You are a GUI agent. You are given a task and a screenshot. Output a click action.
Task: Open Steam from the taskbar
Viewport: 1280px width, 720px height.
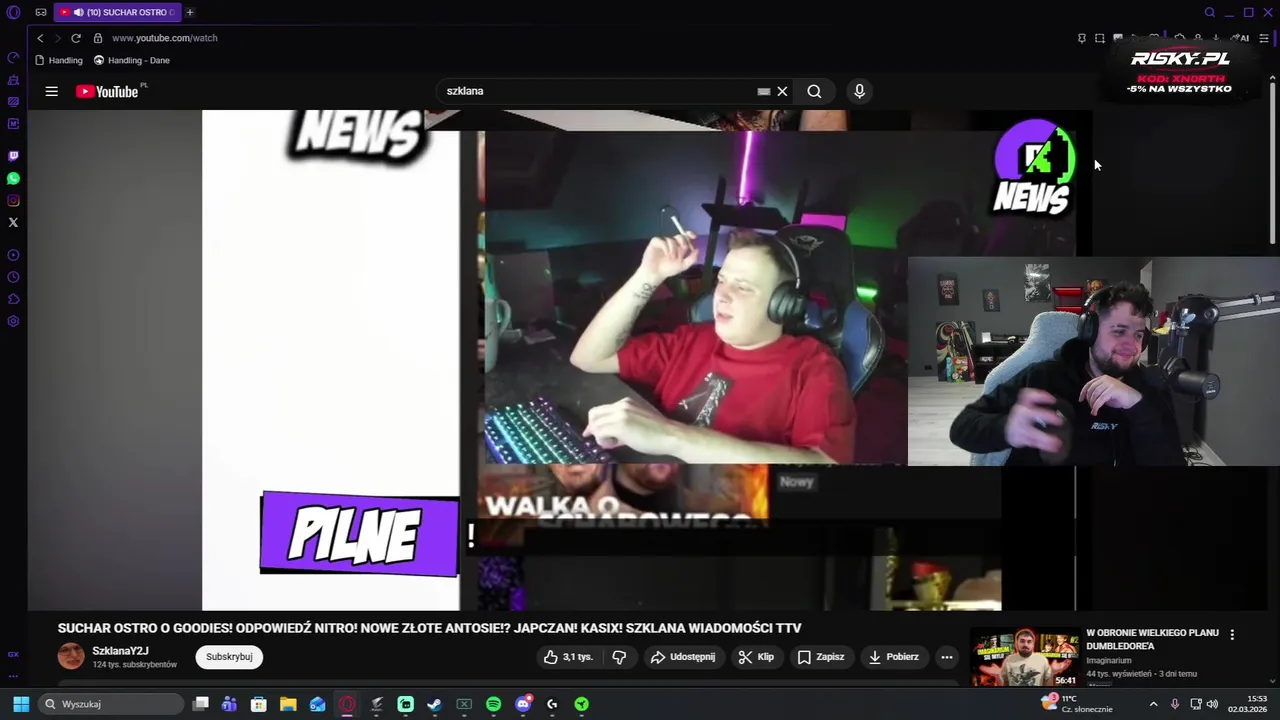[434, 704]
